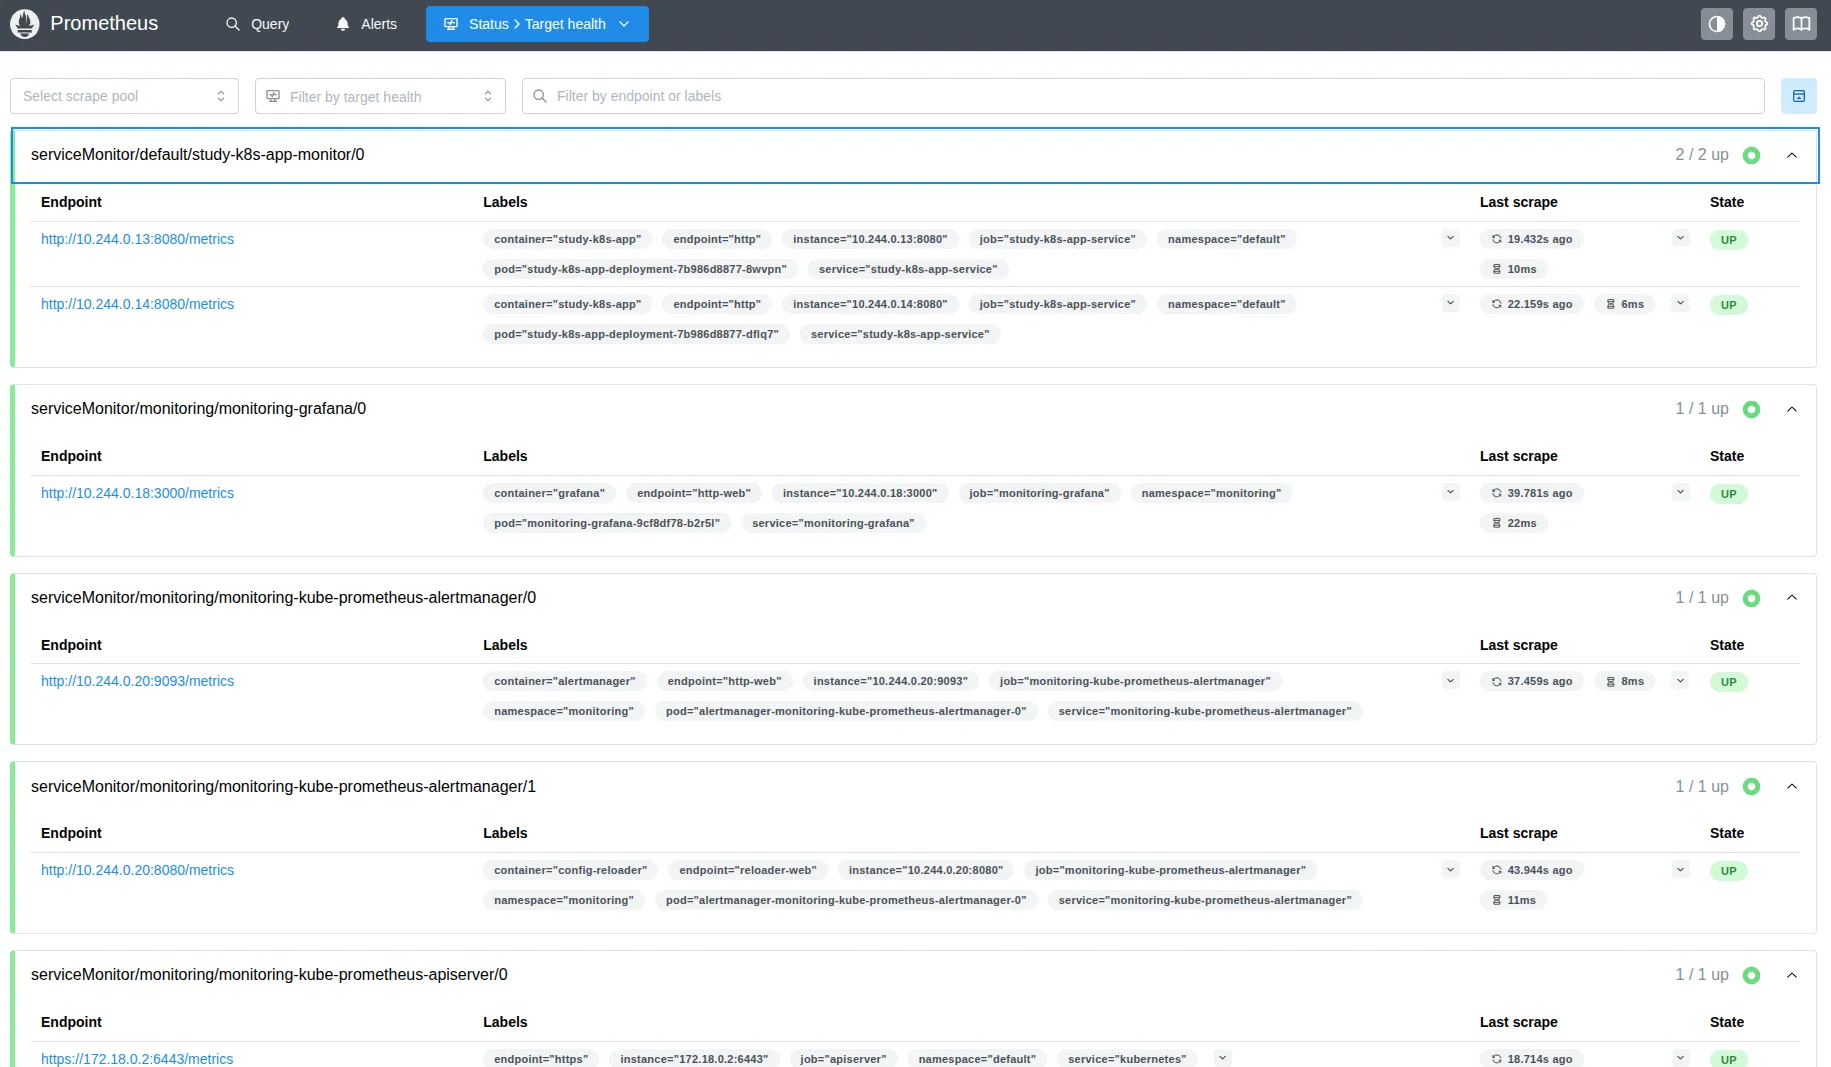Click the instance="10.244.0.18:3000" label badge

[x=860, y=493]
